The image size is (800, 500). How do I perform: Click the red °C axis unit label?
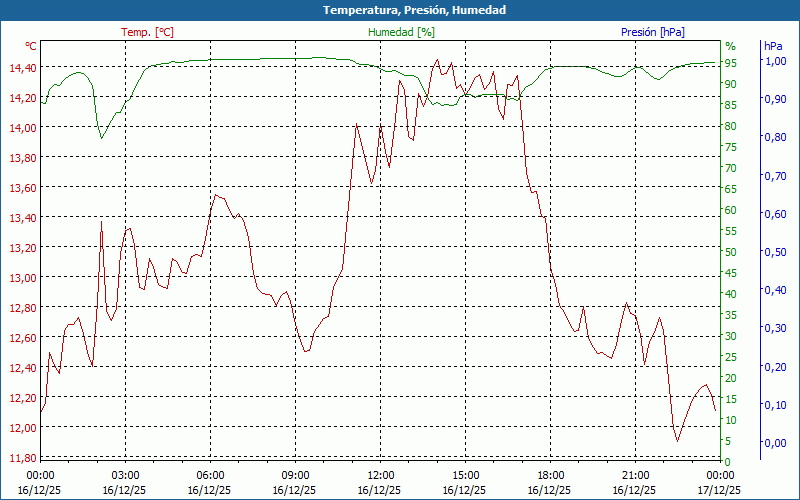point(30,46)
